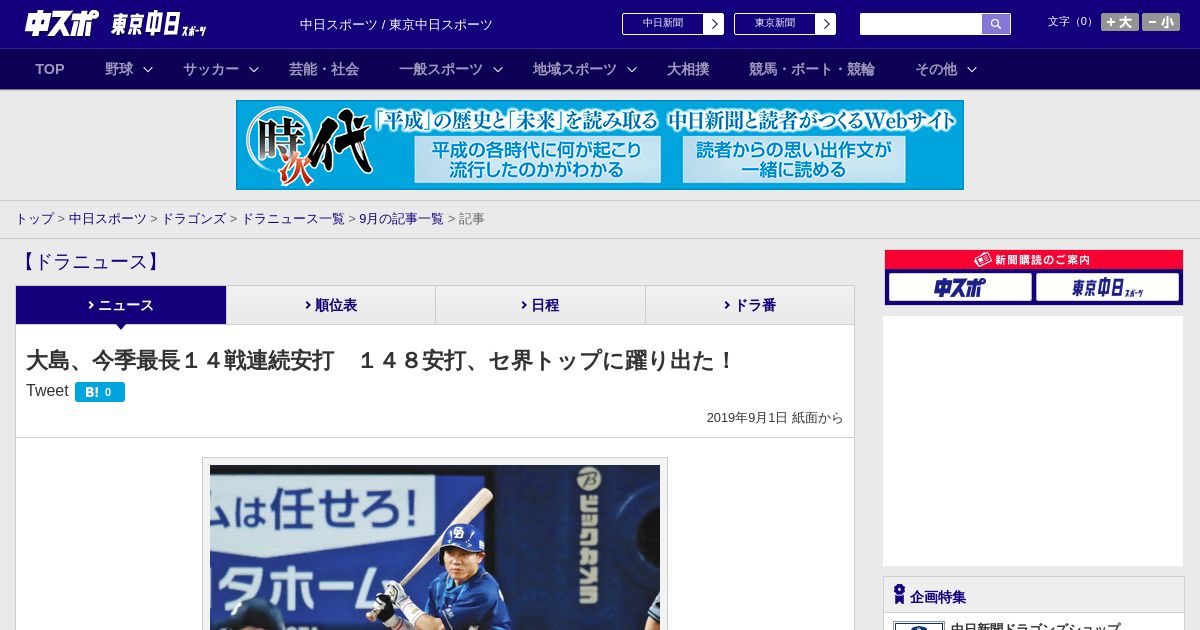Viewport: 1200px width, 630px height.
Task: Decrease font size with −小 button
Action: pyautogui.click(x=1160, y=22)
